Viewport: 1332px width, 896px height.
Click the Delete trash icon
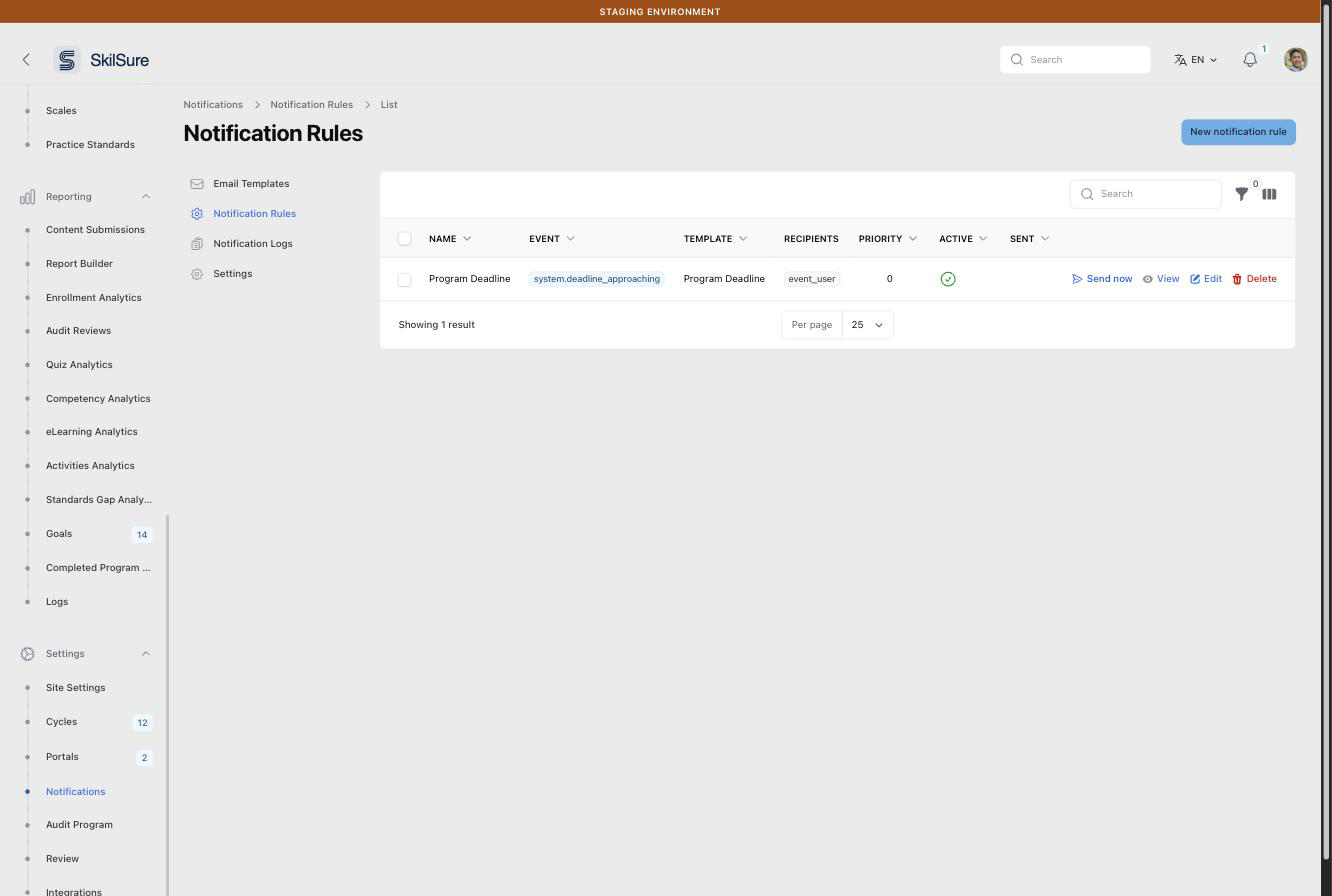(1237, 279)
